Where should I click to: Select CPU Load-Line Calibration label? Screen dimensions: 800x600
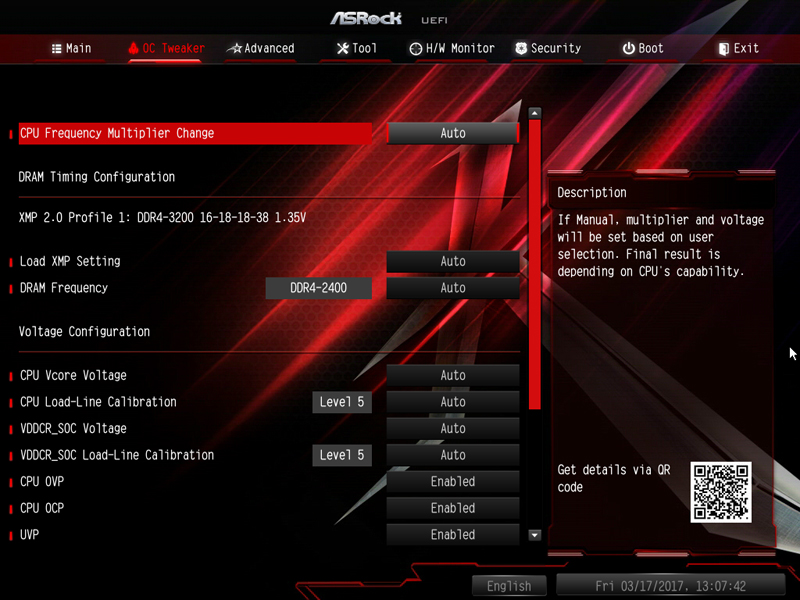point(98,402)
